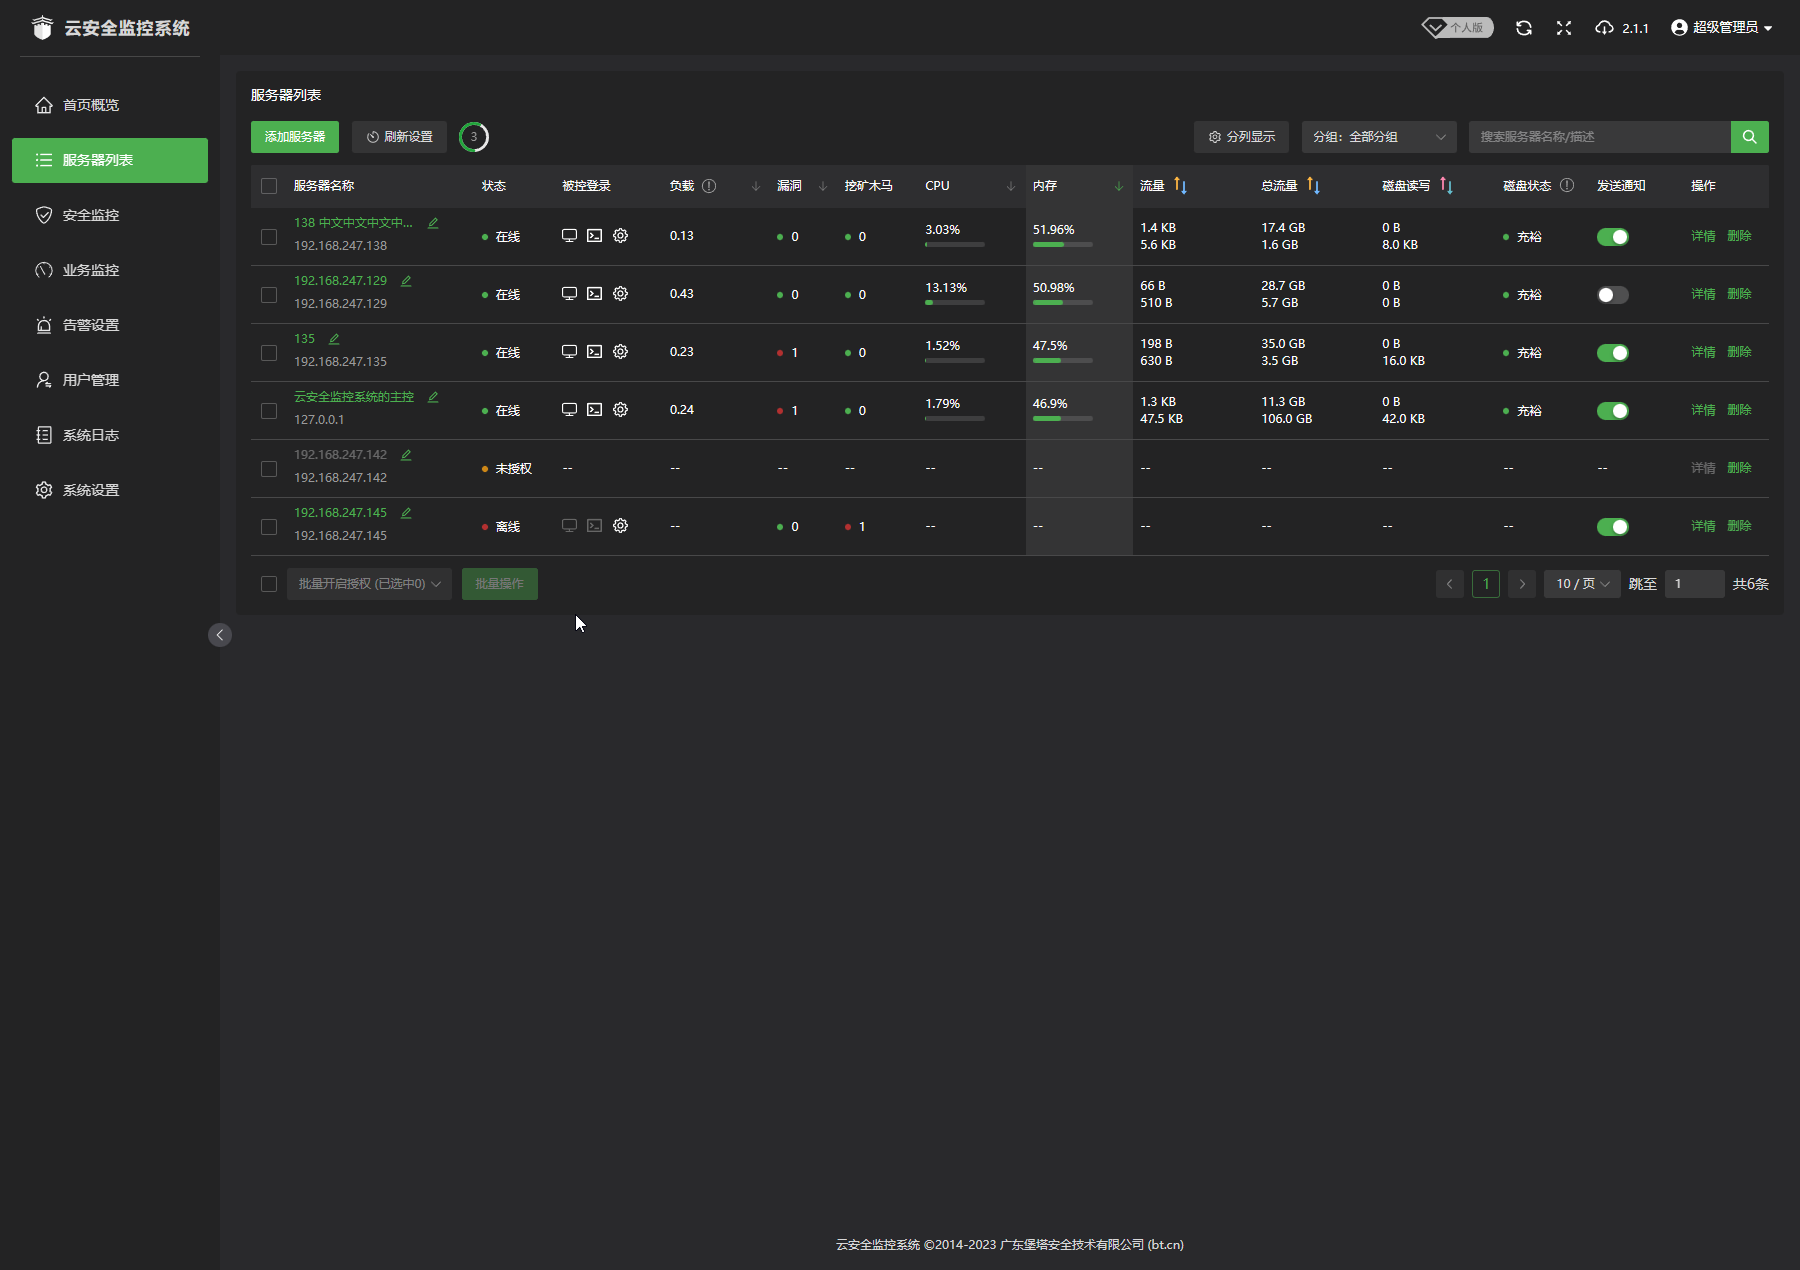Open terminal icon for 192.168.247.129 row
Screen dimensions: 1800x1270
(594, 294)
